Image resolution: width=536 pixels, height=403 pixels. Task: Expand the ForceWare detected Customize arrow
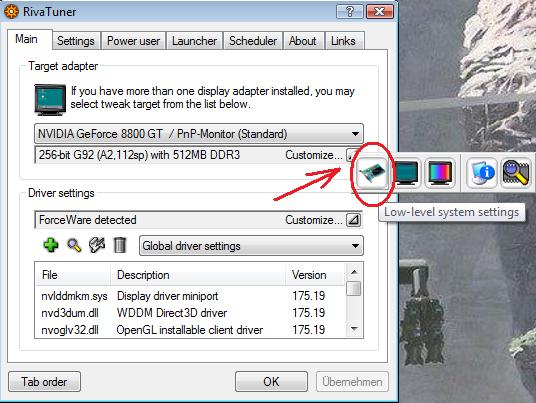pyautogui.click(x=353, y=220)
